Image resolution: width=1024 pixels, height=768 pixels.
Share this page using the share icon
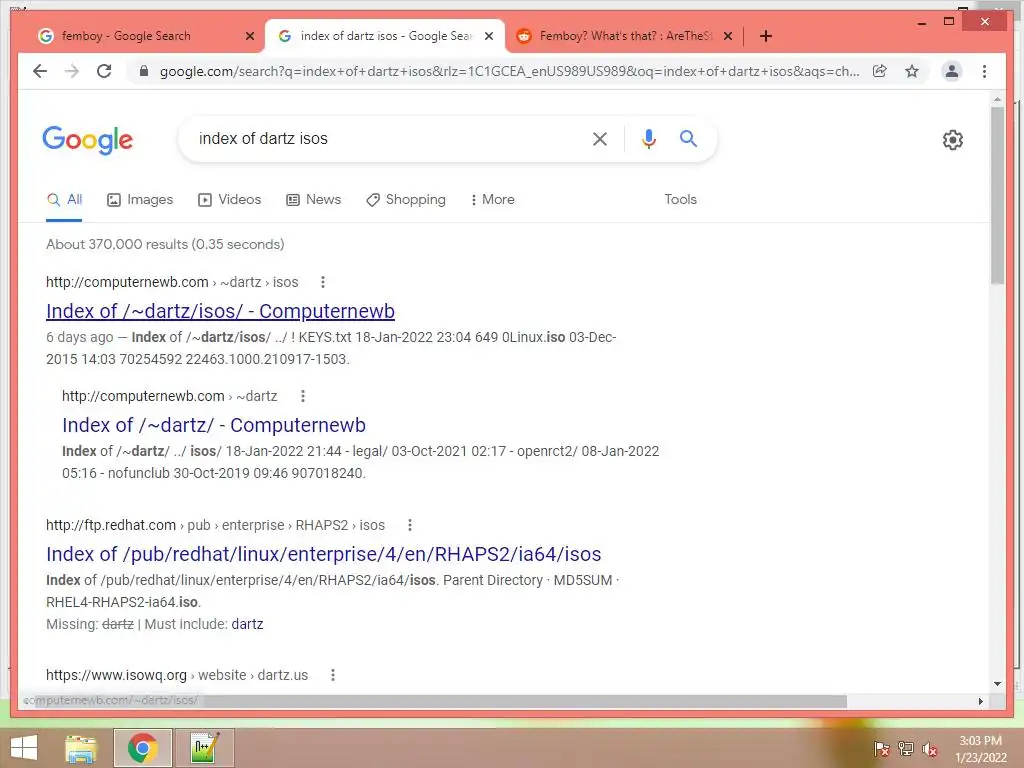880,71
